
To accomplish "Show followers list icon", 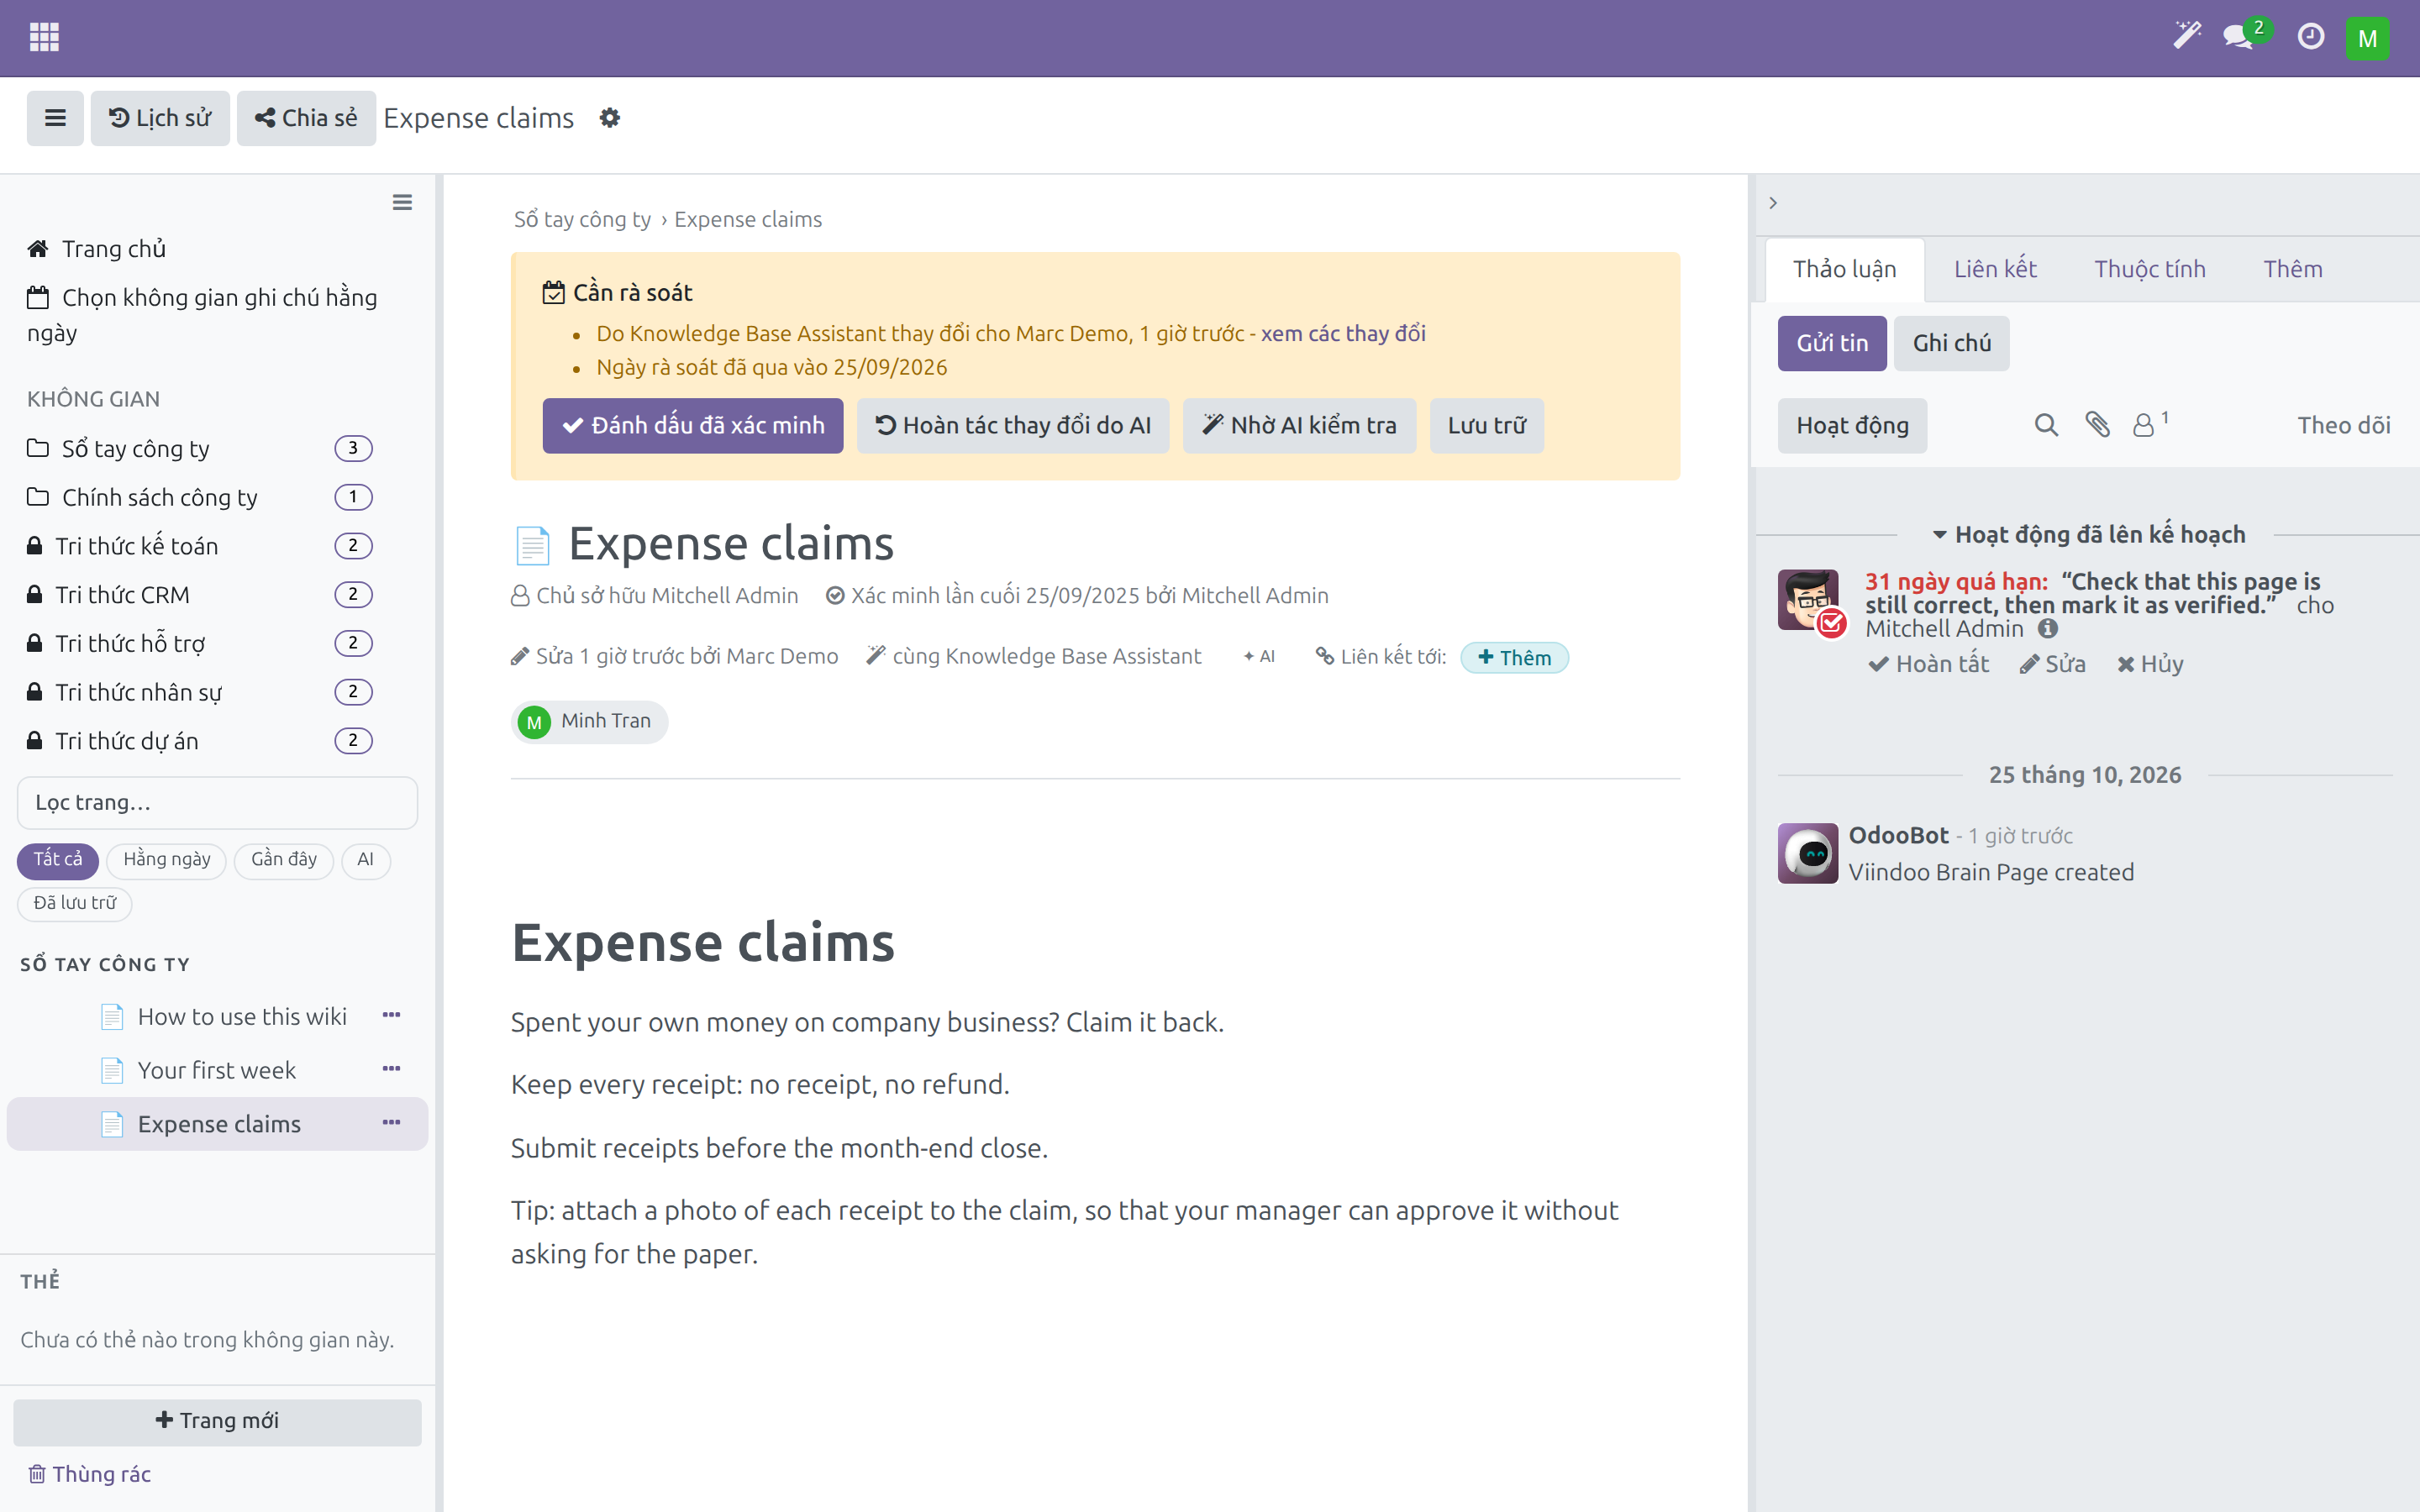I will 2150,424.
